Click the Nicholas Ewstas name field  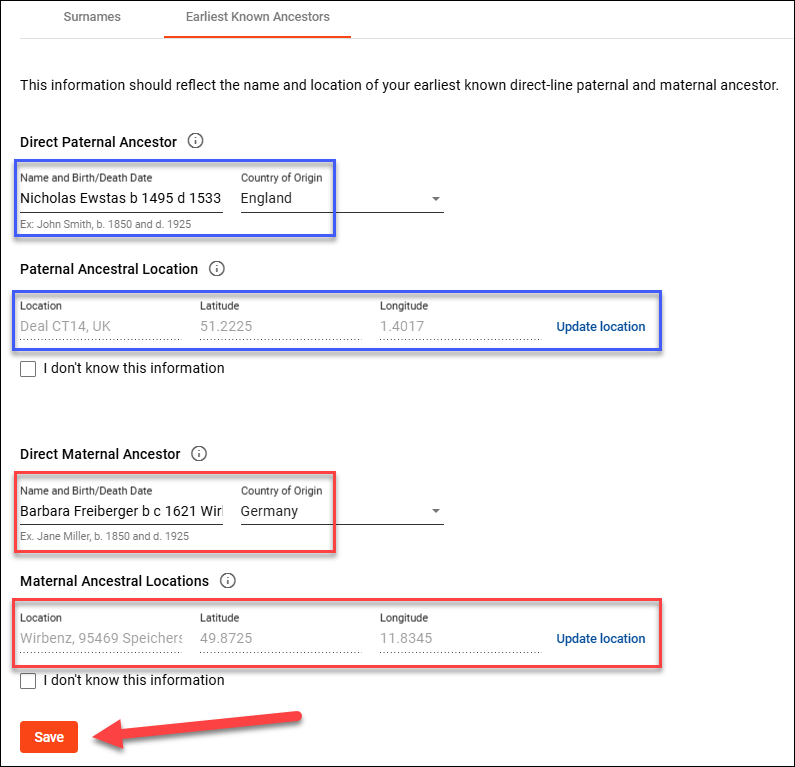pyautogui.click(x=120, y=198)
